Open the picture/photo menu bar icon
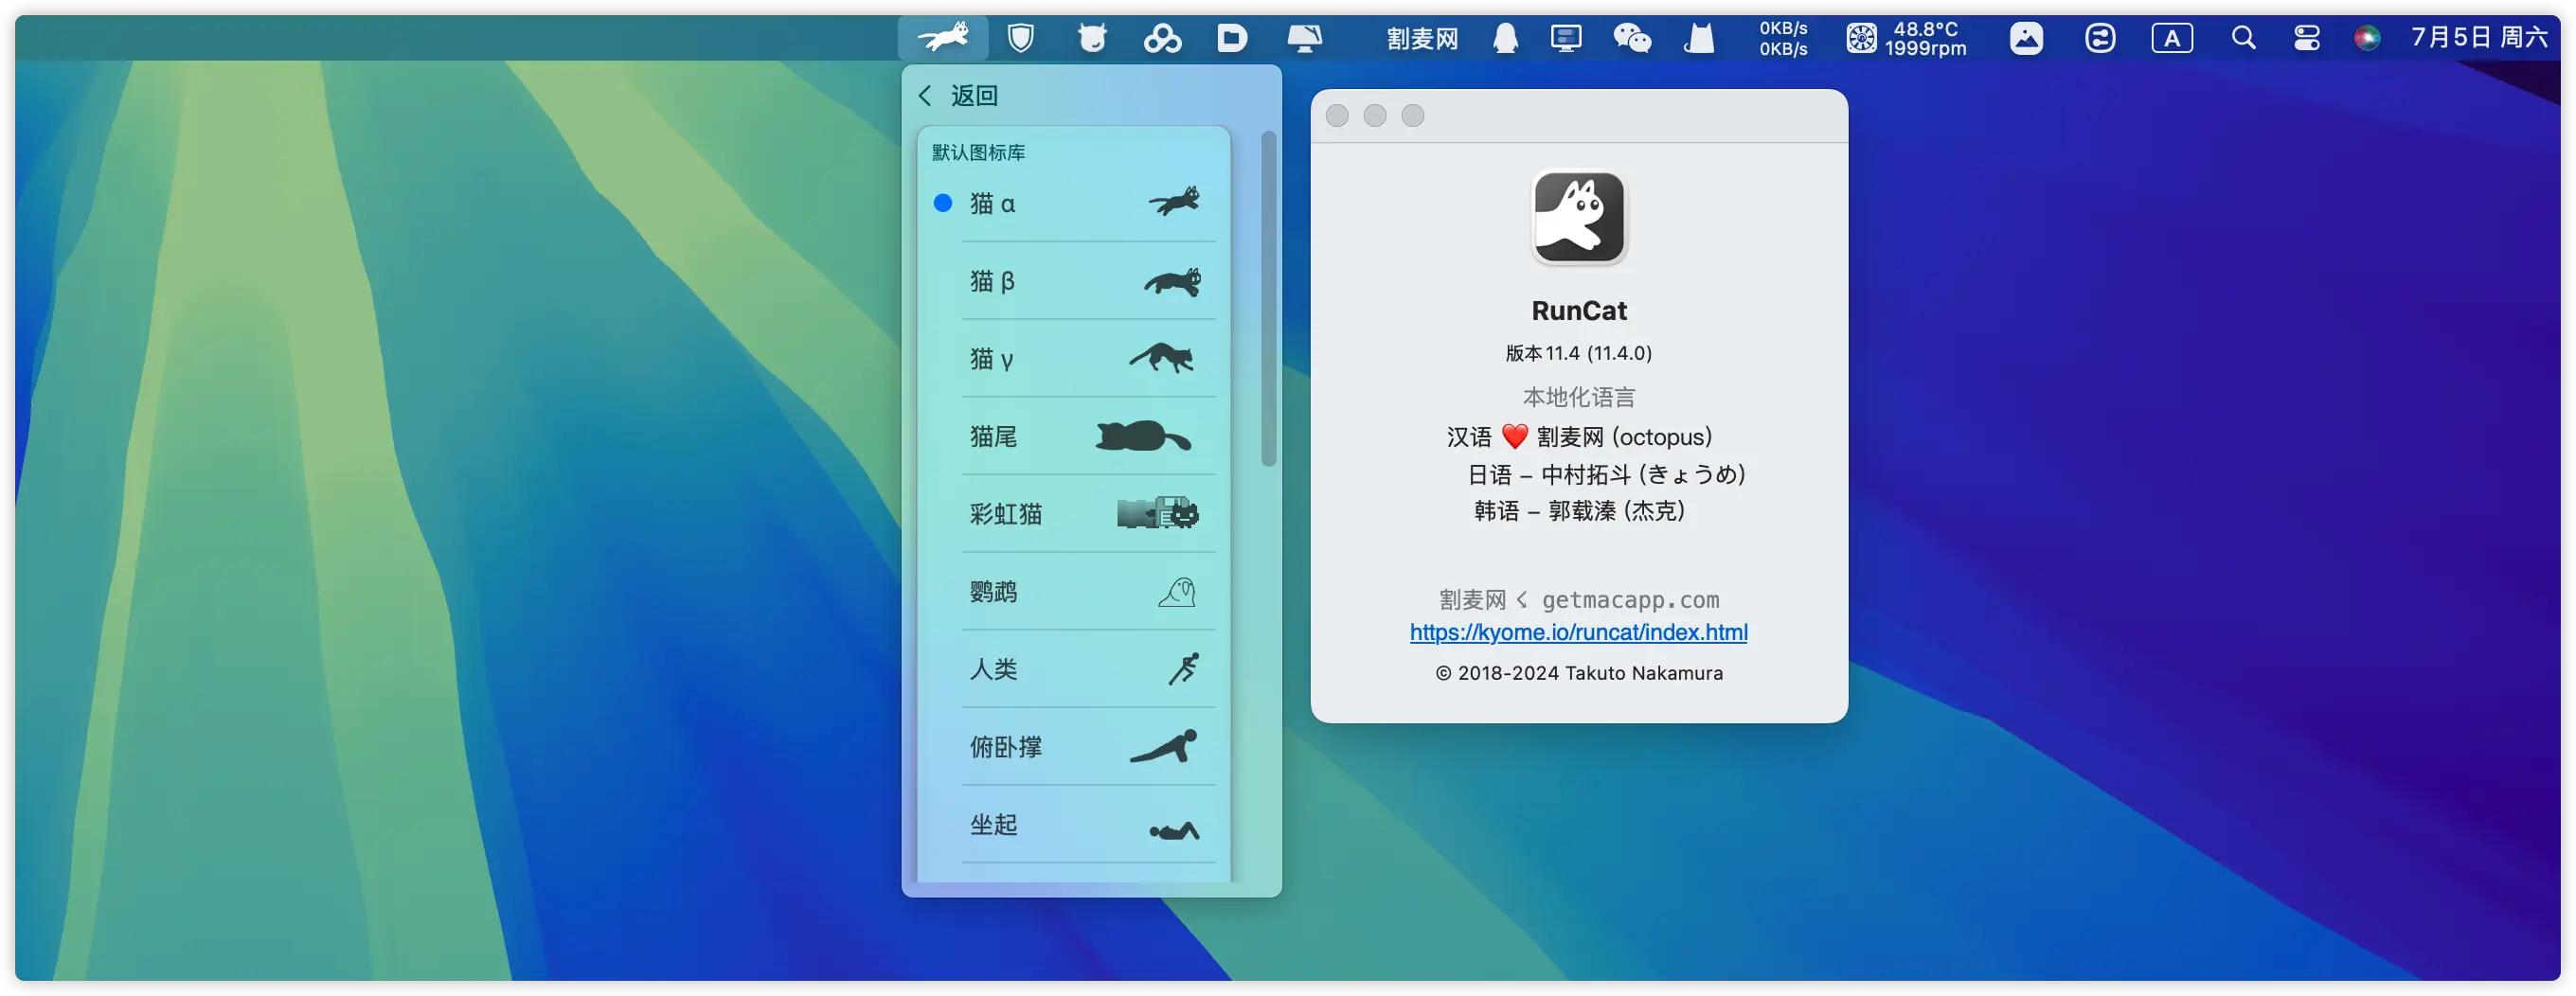2576x996 pixels. 2026,38
